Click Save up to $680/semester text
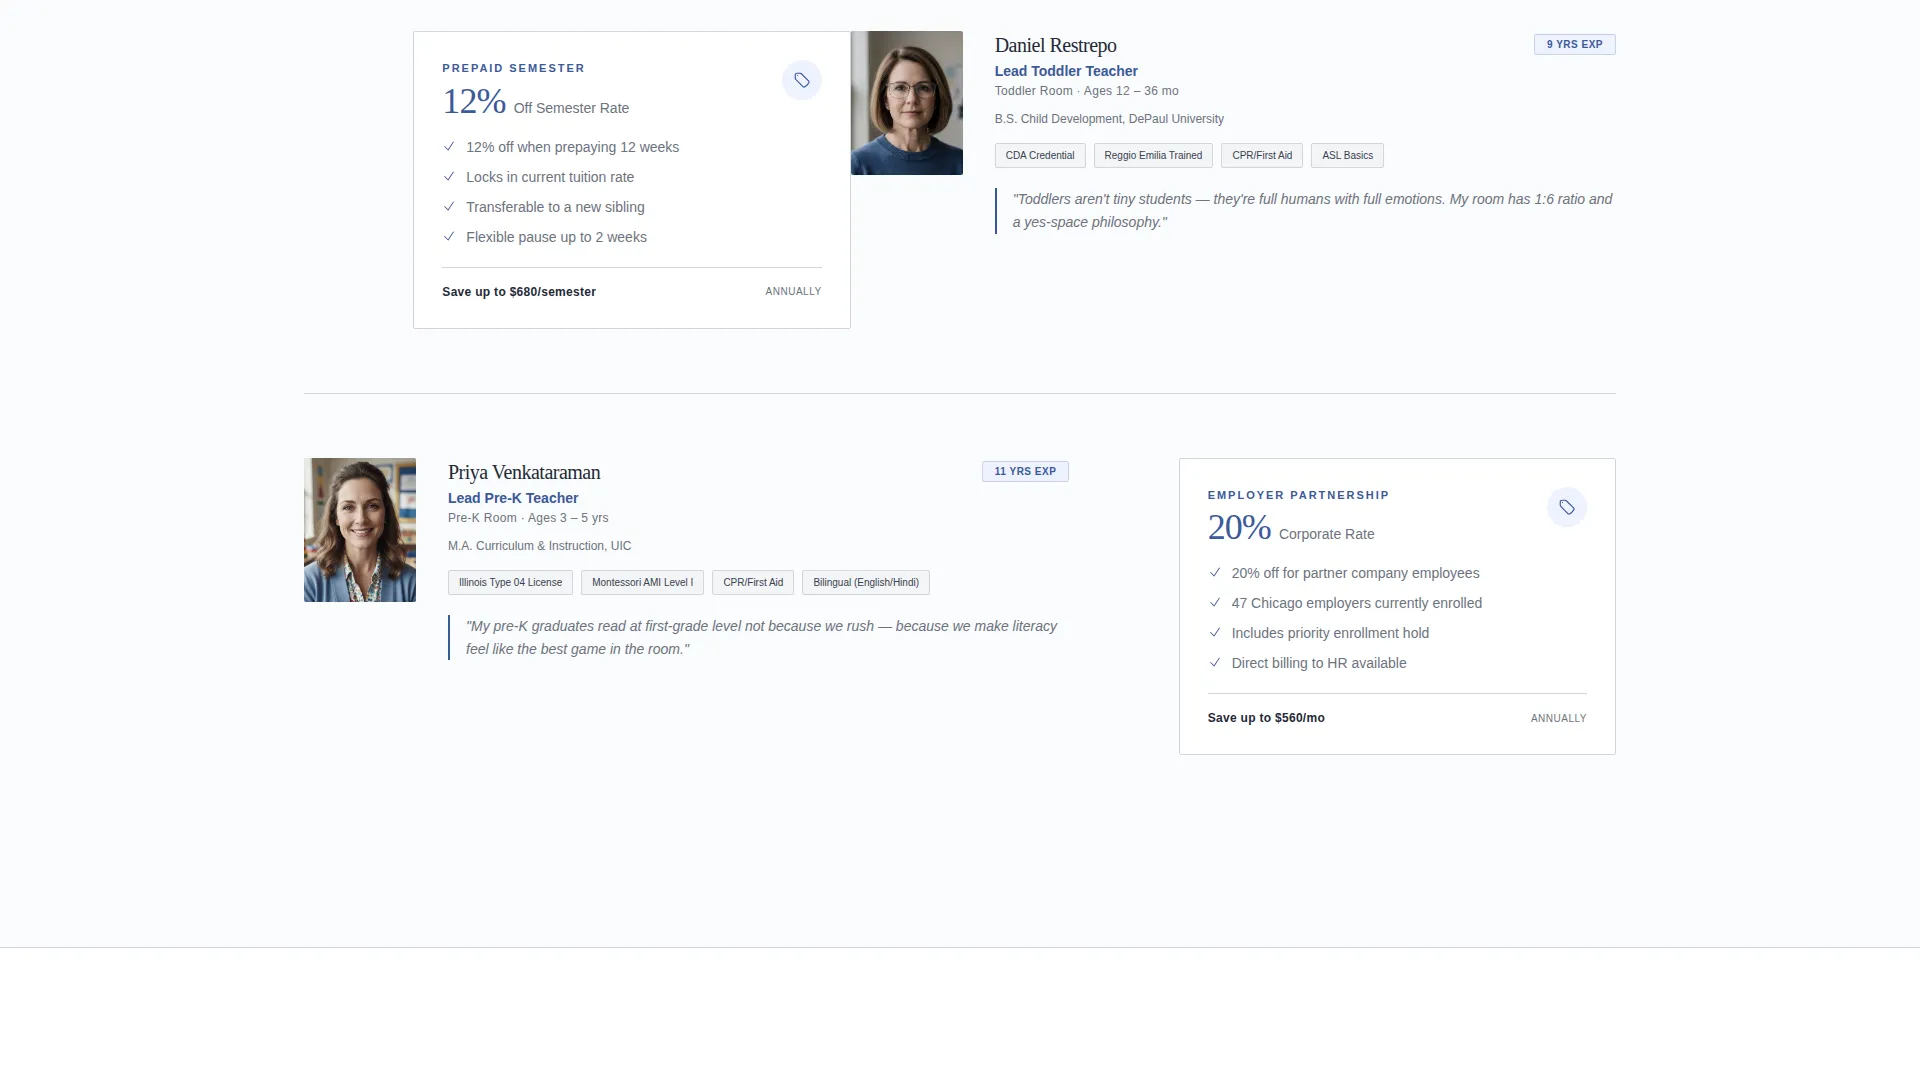This screenshot has height=1080, width=1920. tap(519, 292)
